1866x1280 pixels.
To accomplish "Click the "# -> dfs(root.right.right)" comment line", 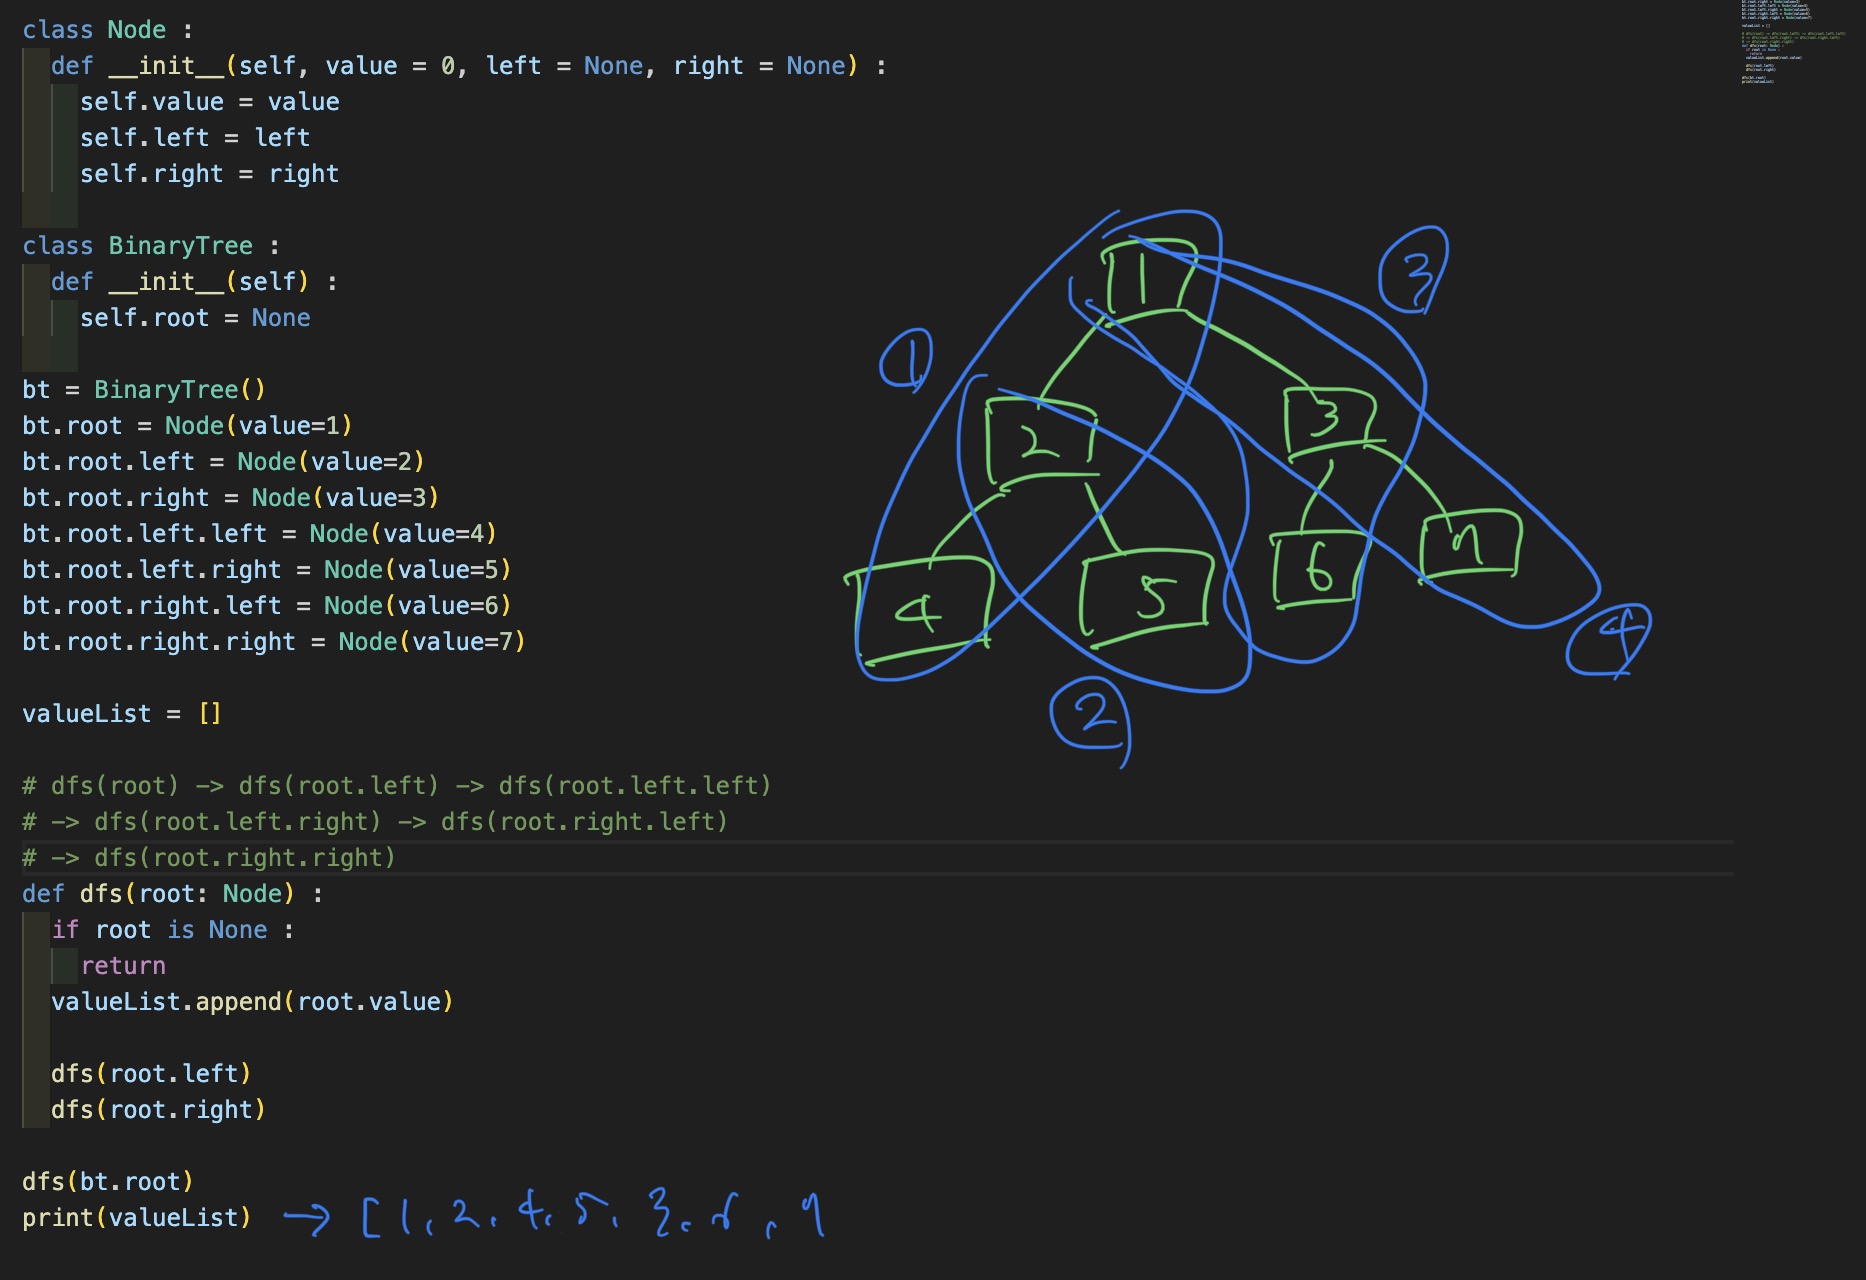I will click(x=208, y=858).
